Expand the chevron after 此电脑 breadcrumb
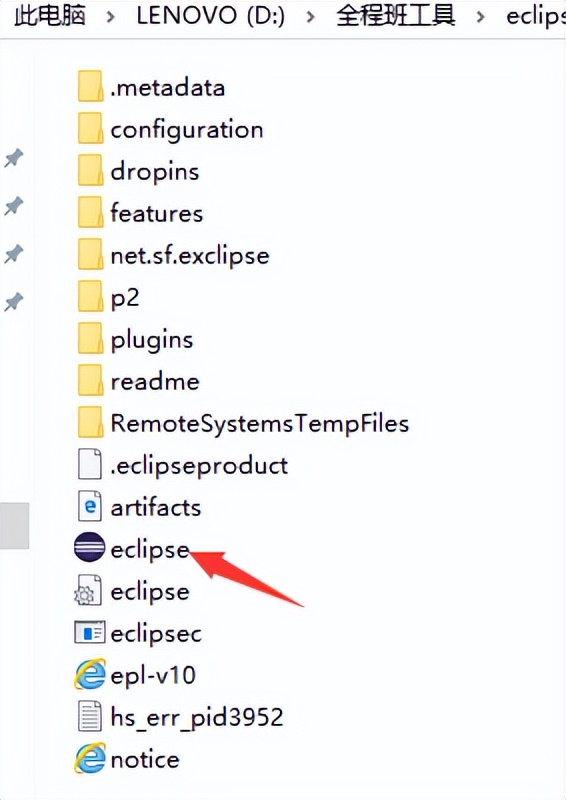The width and height of the screenshot is (566, 800). coord(110,17)
